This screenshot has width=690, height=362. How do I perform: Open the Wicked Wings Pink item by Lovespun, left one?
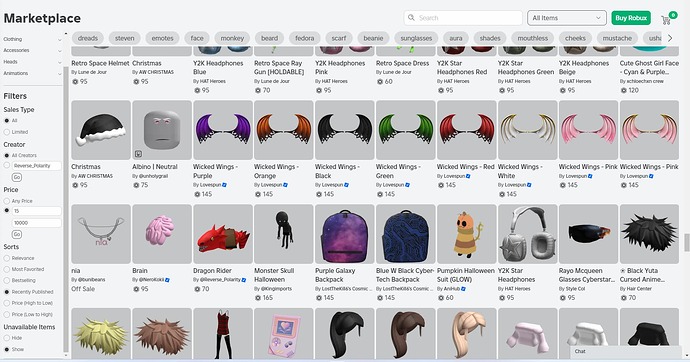point(588,130)
